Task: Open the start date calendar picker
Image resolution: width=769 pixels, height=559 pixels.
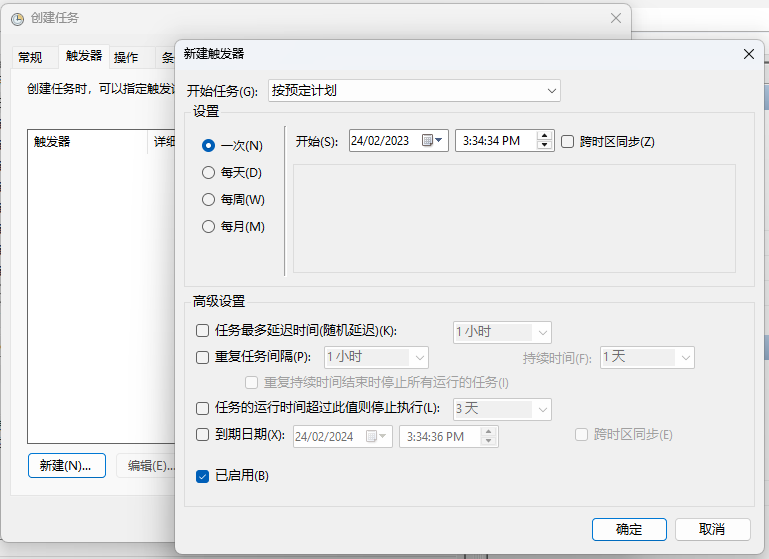Action: [x=432, y=141]
